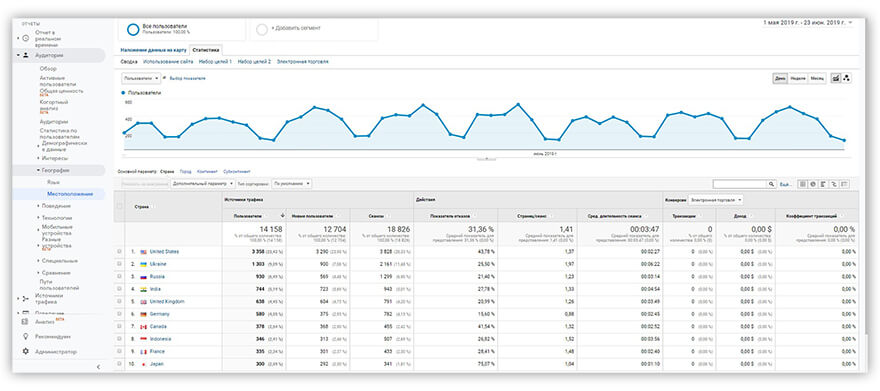Image resolution: width=880 pixels, height=391 pixels.
Task: Click the All Users segment circle
Action: point(133,29)
